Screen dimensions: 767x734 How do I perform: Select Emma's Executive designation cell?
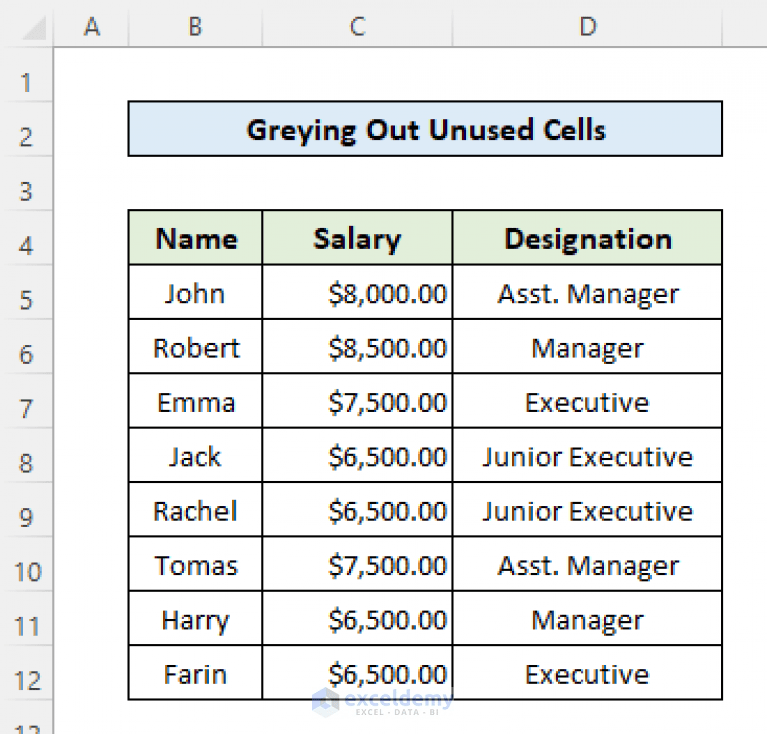pyautogui.click(x=587, y=401)
